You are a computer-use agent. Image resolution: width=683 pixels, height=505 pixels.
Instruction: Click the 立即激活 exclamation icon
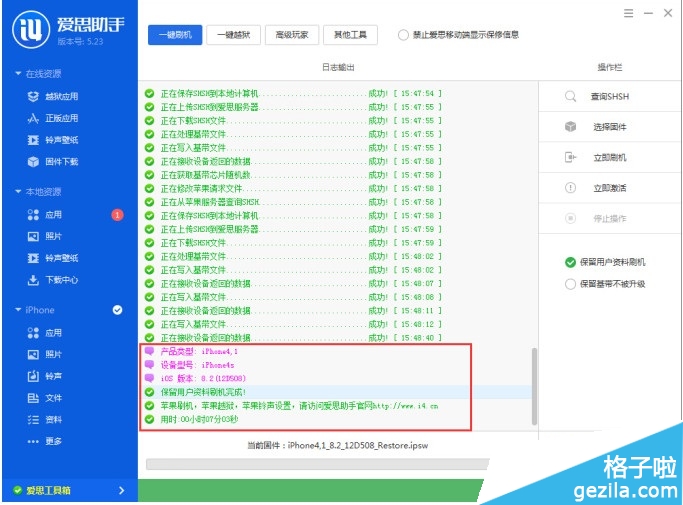(x=571, y=188)
